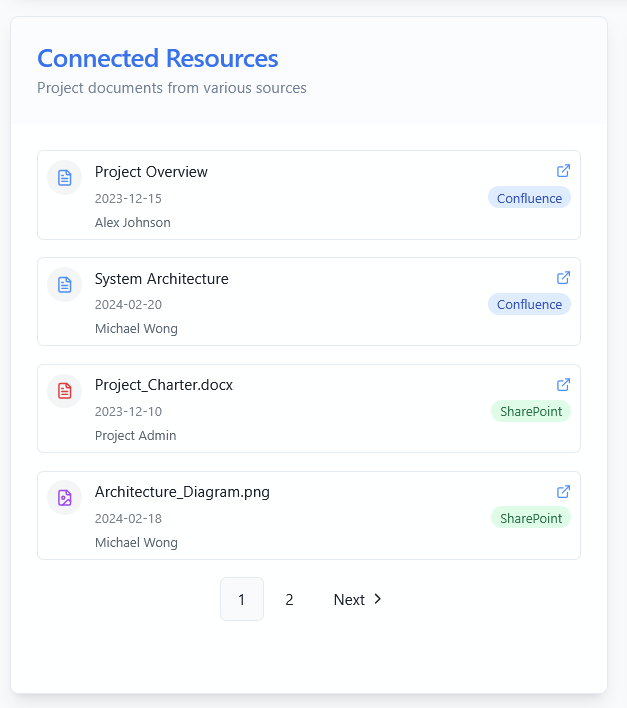The width and height of the screenshot is (627, 708).
Task: Open the Project Overview title
Action: 151,172
